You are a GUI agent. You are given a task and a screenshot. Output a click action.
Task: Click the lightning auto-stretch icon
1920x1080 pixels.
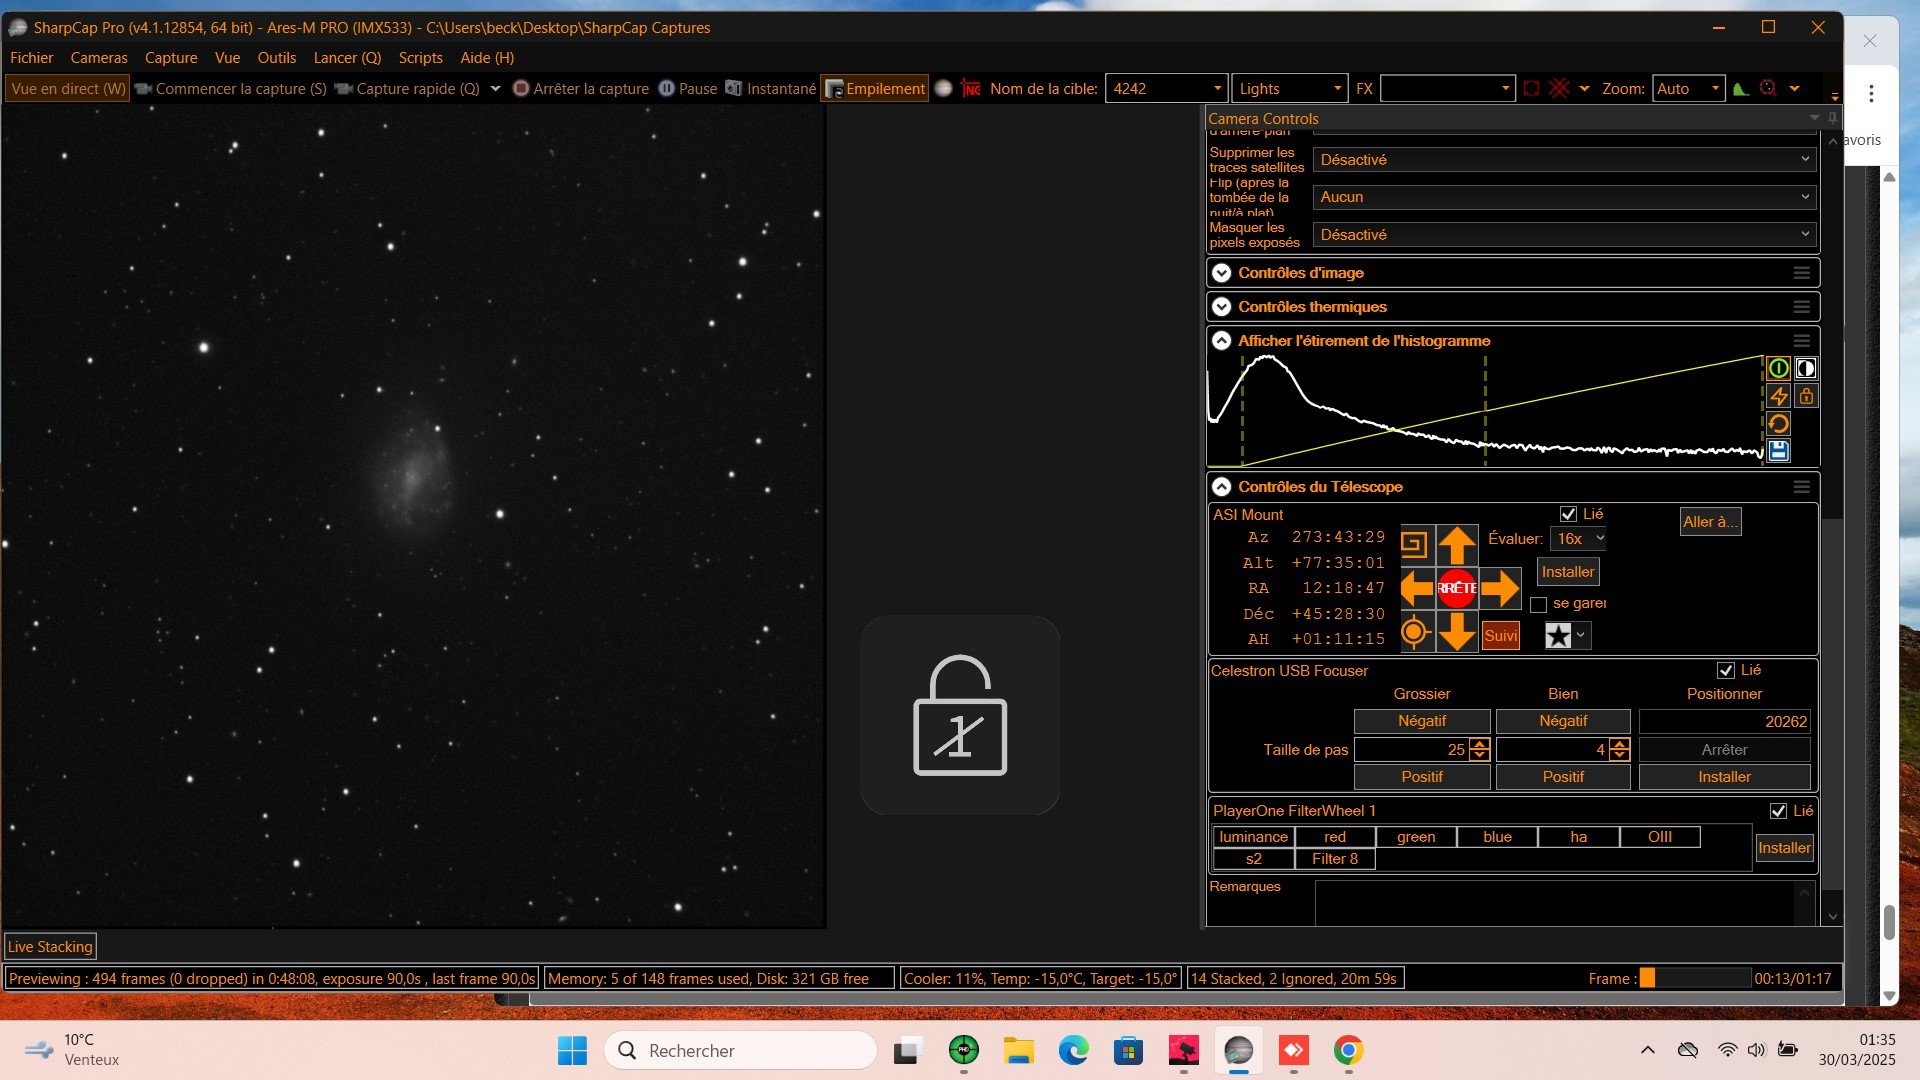click(x=1778, y=396)
